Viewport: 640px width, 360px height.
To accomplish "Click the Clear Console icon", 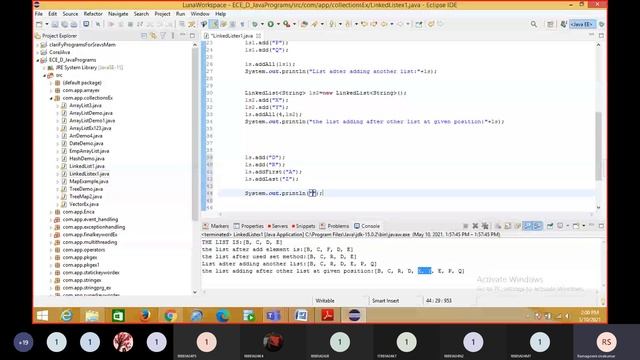I will (x=498, y=226).
